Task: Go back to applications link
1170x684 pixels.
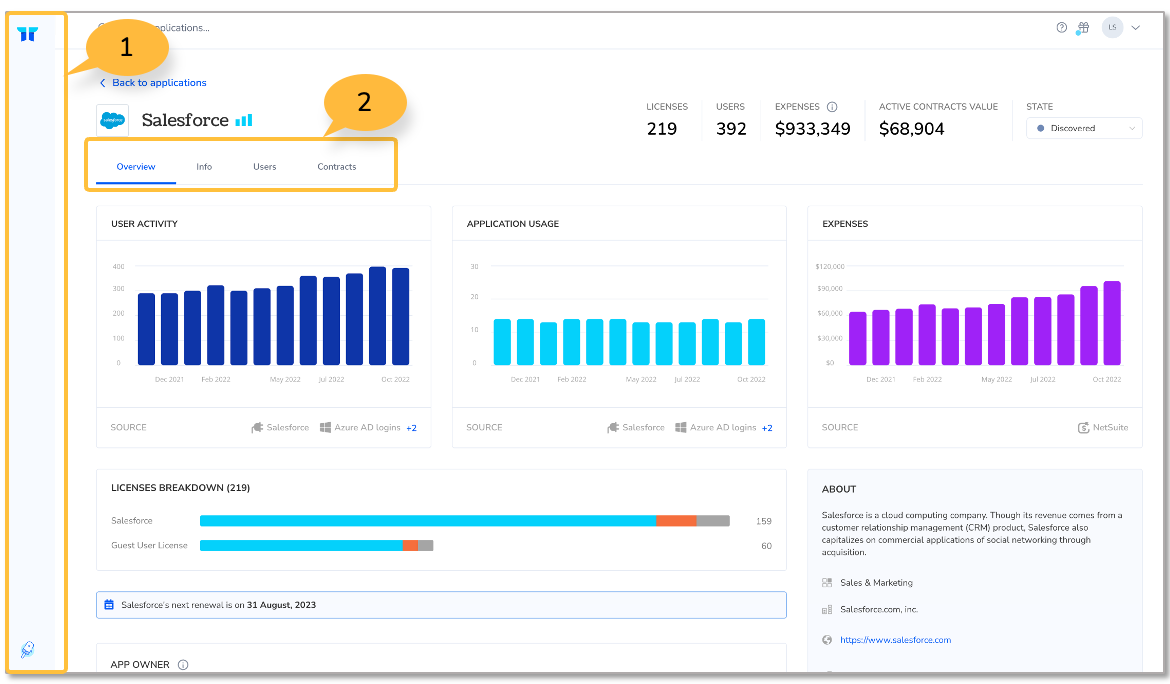Action: pos(154,83)
